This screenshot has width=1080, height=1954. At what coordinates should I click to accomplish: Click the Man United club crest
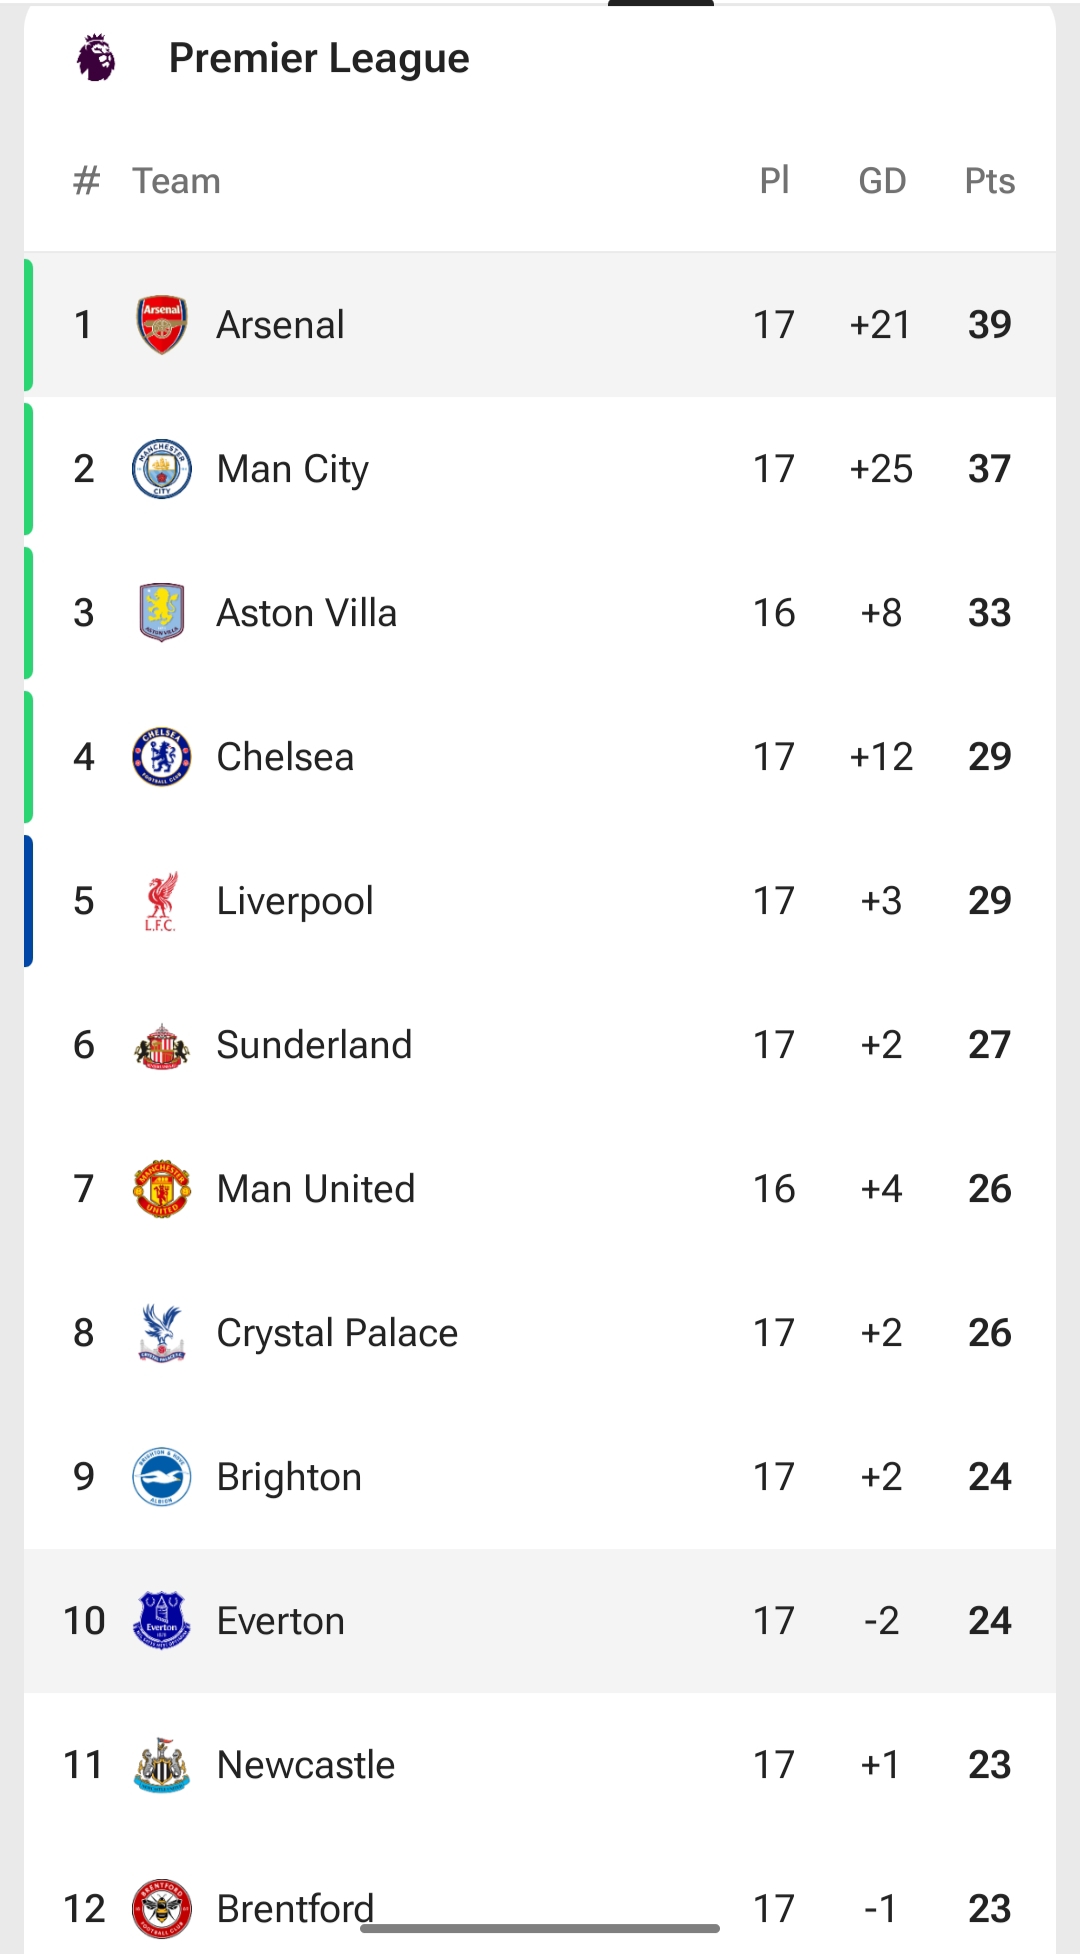(161, 1189)
